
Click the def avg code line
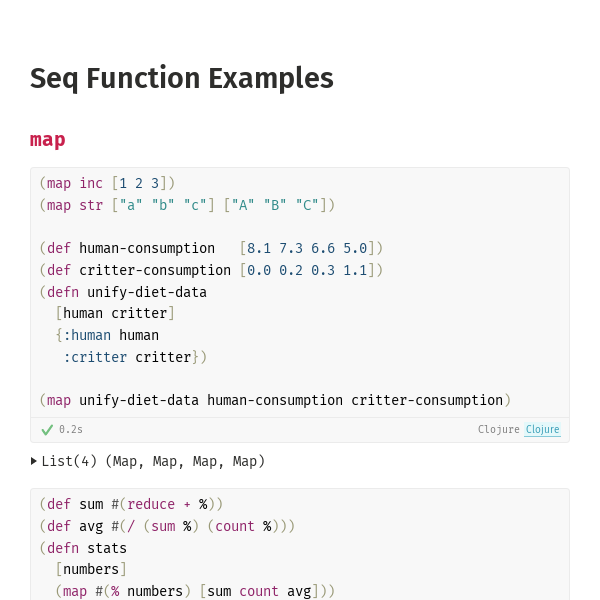167,526
